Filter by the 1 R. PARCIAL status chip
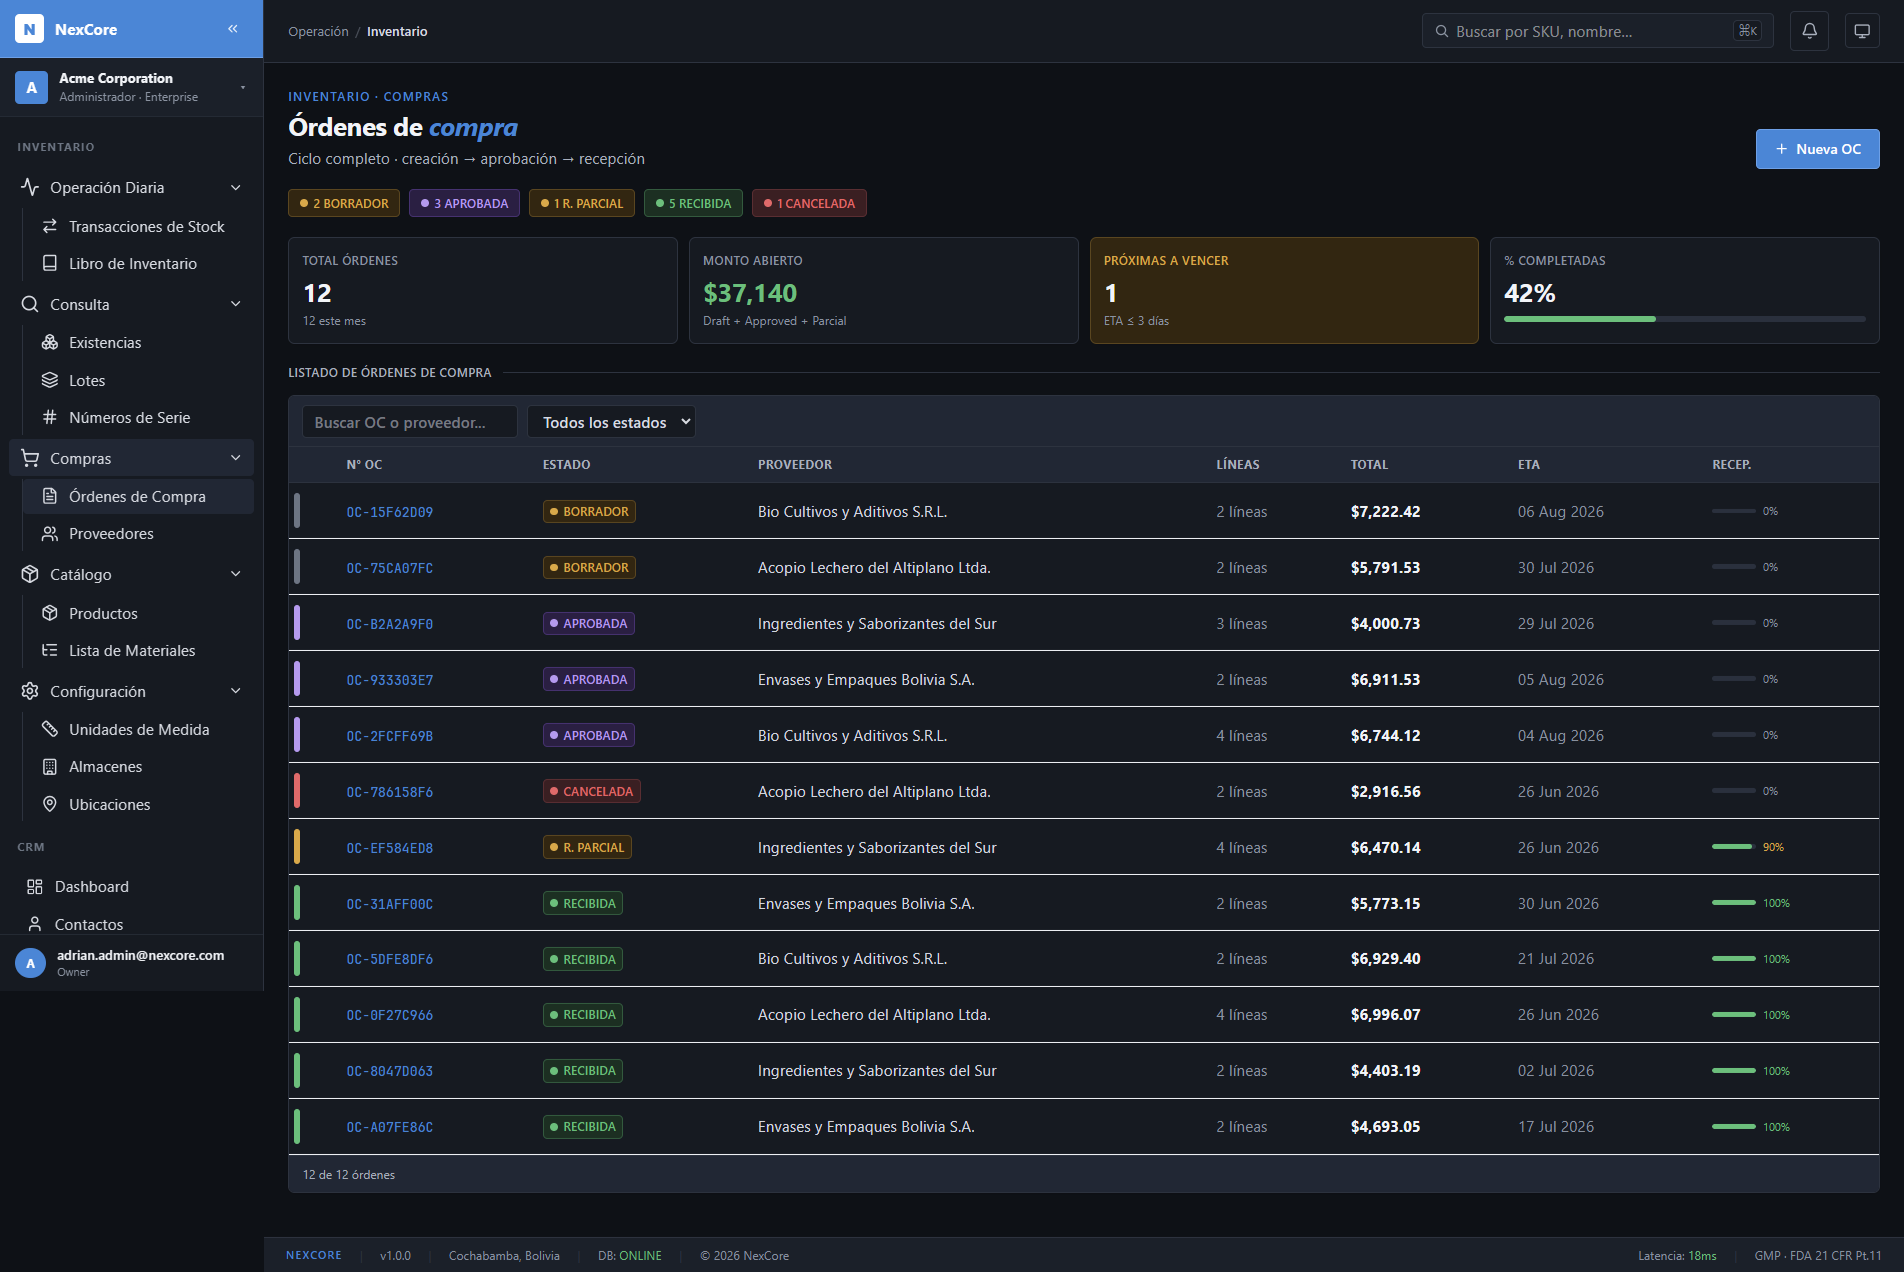Screen dimensions: 1904x1272 point(582,203)
